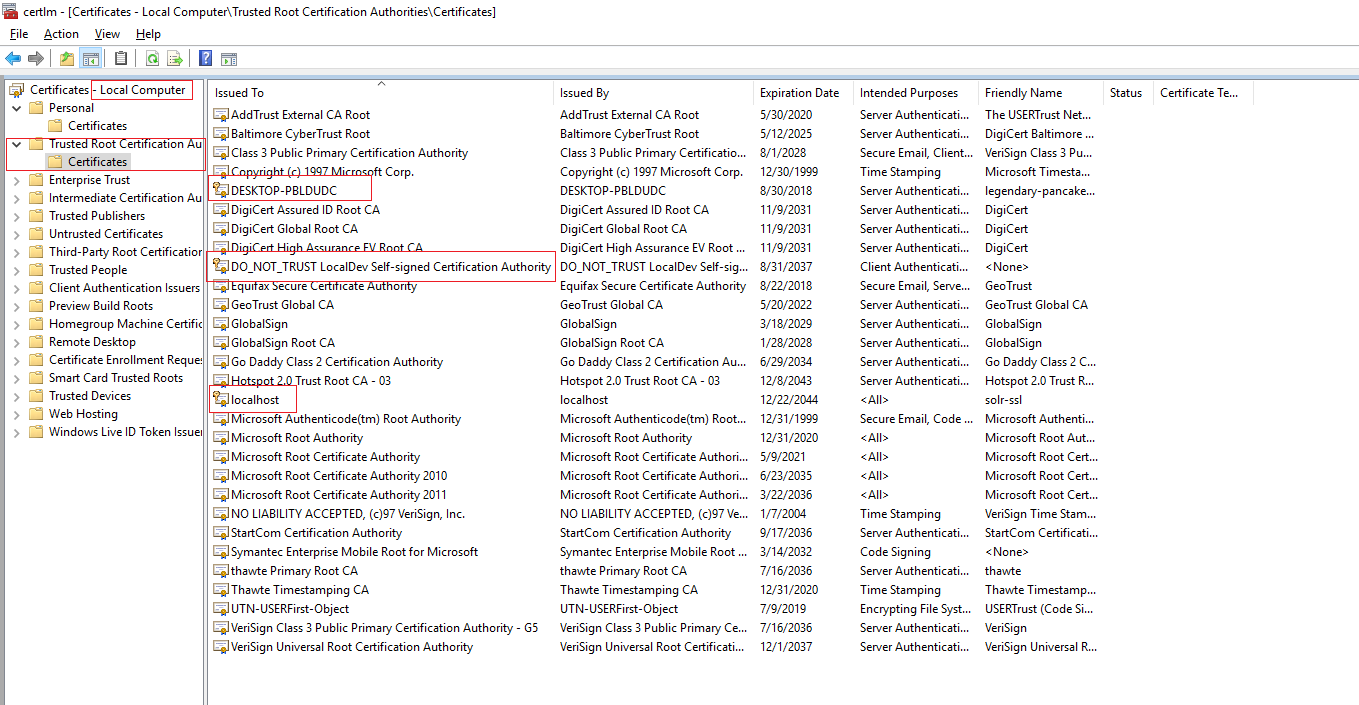Image resolution: width=1359 pixels, height=705 pixels.
Task: Click the certificate icon of DO_NOT_TRUST LocalDev
Action: tap(221, 266)
